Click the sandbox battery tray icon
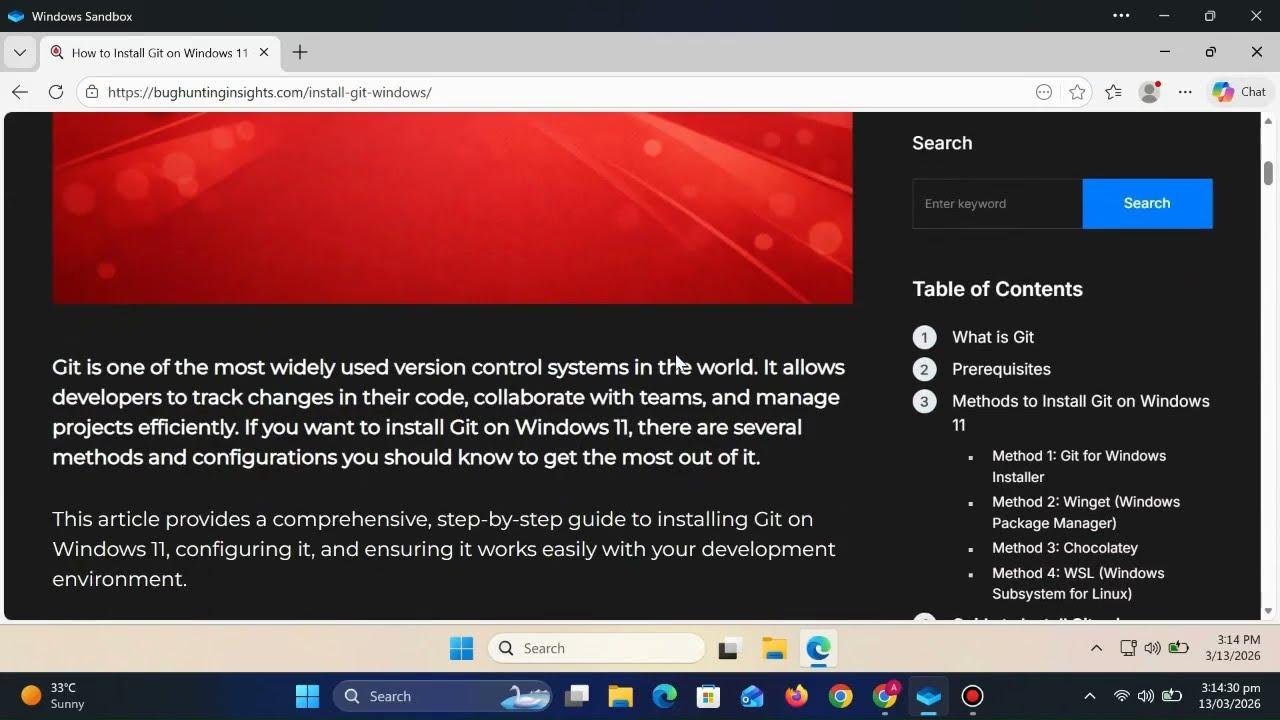1280x720 pixels. (1178, 648)
